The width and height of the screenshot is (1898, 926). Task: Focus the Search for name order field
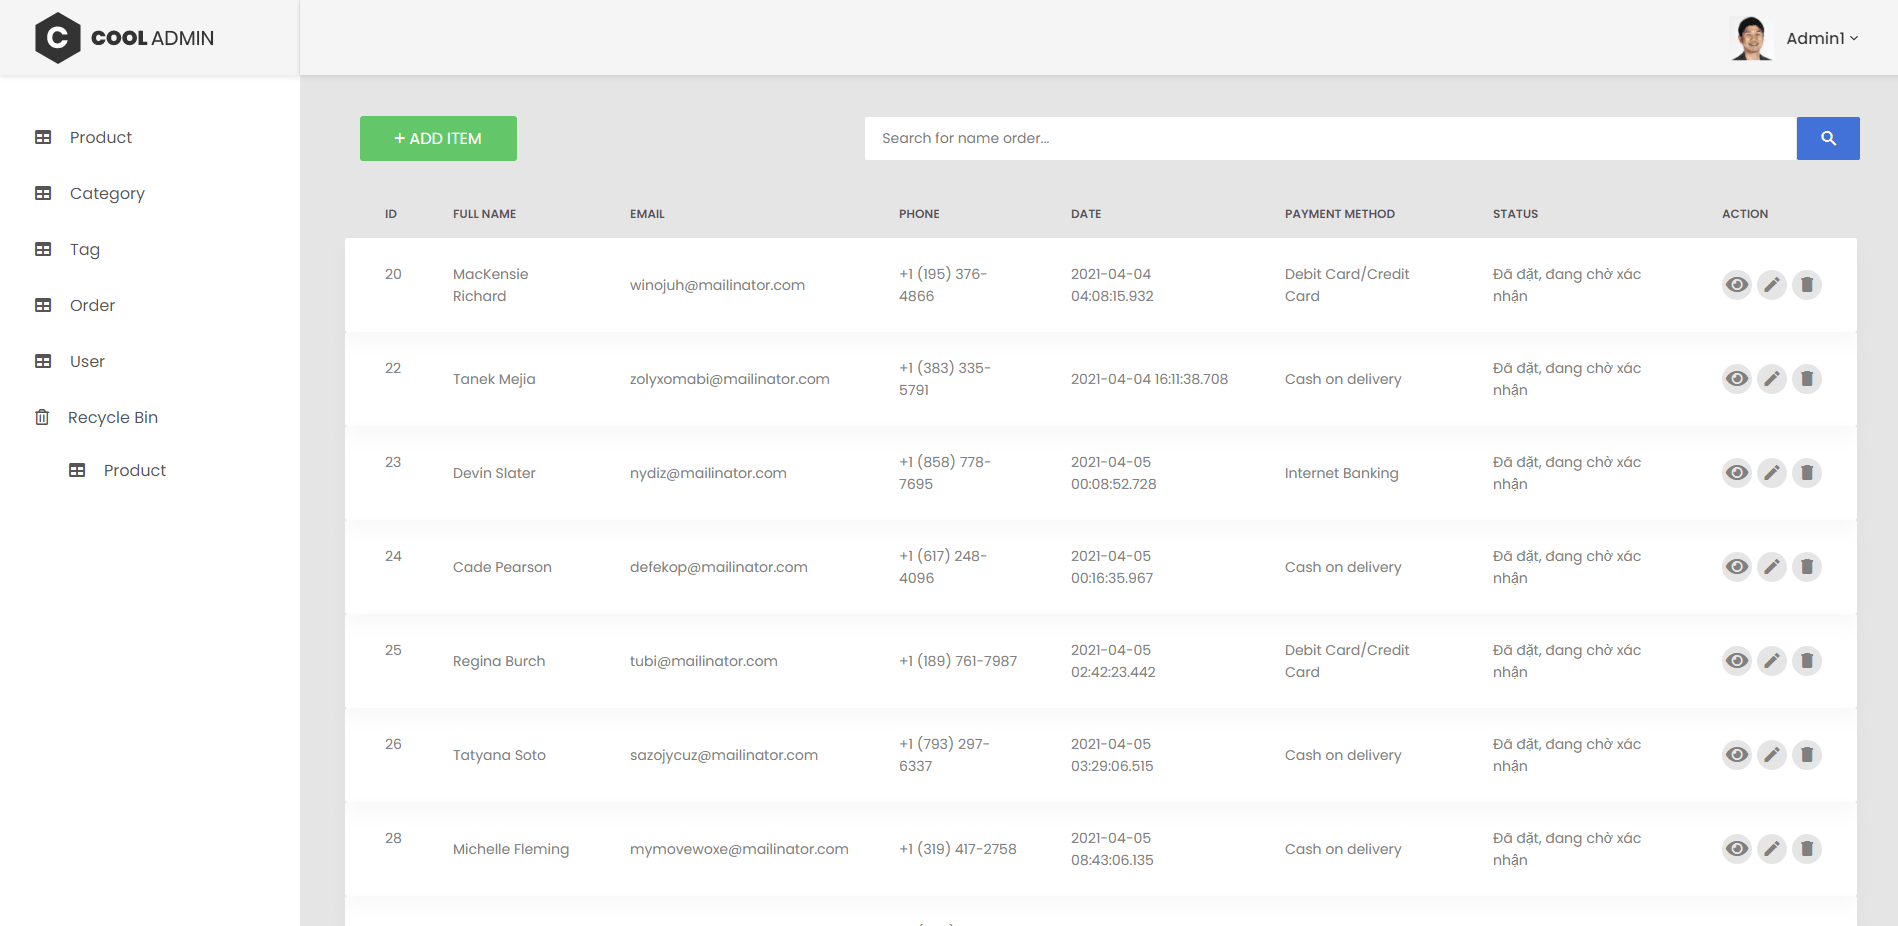pos(1330,138)
